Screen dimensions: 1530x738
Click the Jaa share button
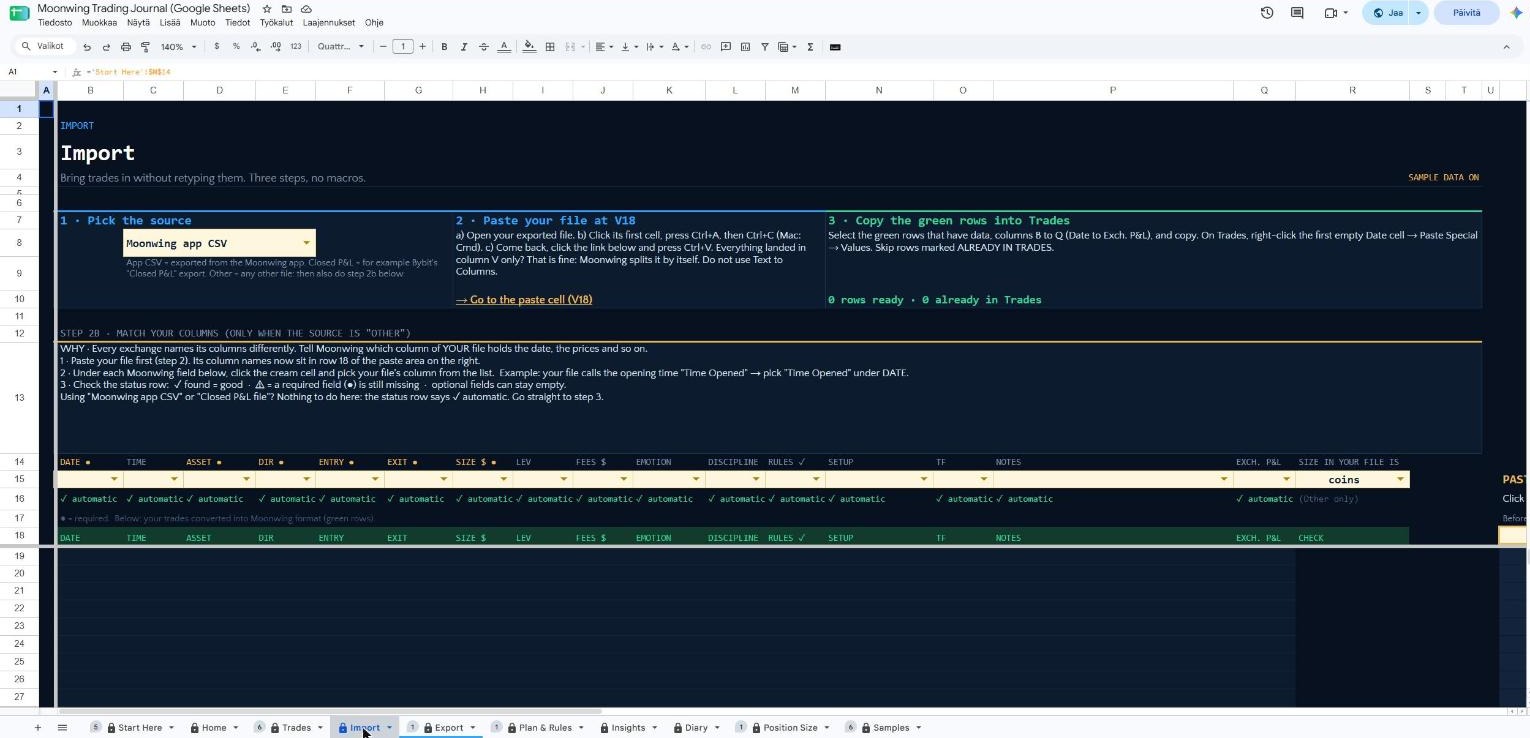(x=1387, y=13)
